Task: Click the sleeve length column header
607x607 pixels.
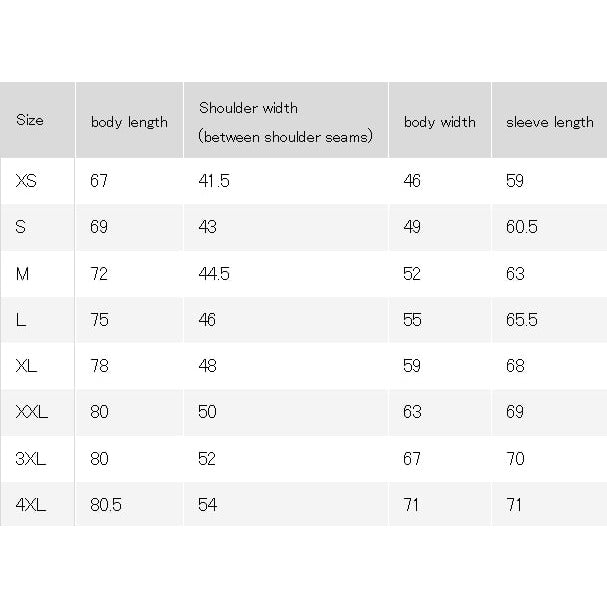Action: [550, 122]
